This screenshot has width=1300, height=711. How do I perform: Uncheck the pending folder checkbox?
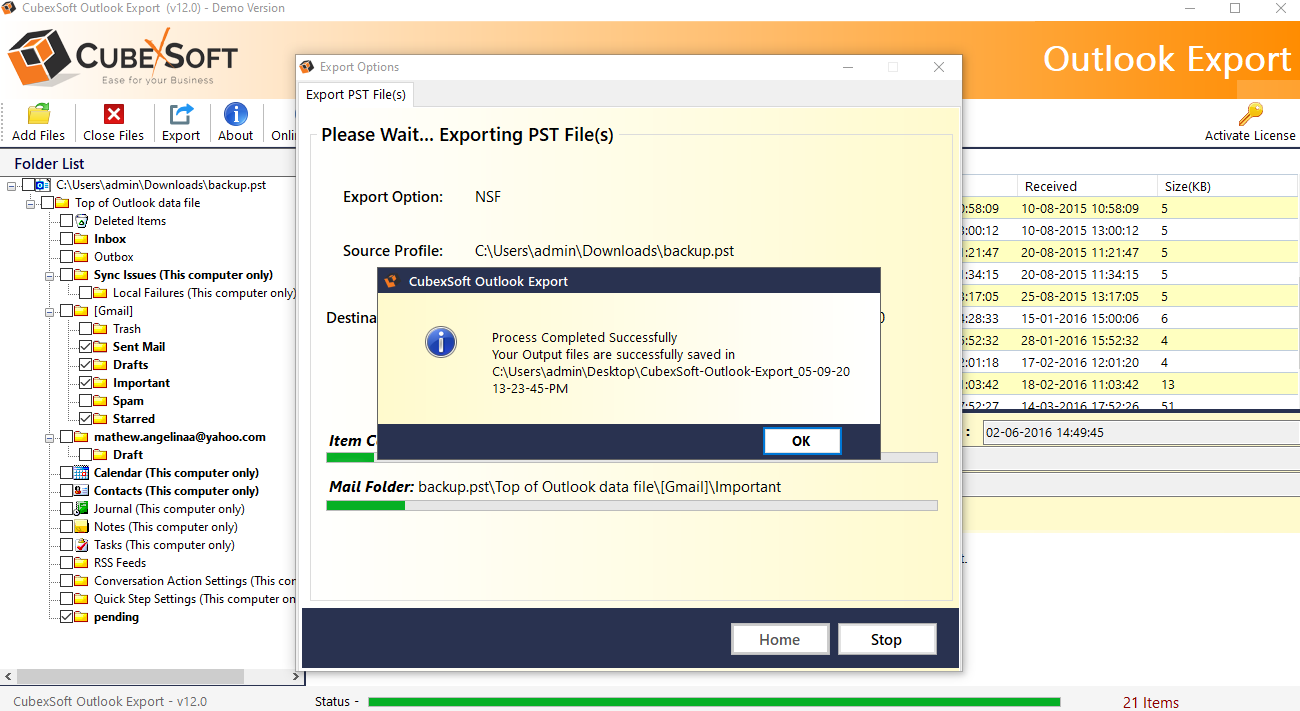tap(66, 617)
